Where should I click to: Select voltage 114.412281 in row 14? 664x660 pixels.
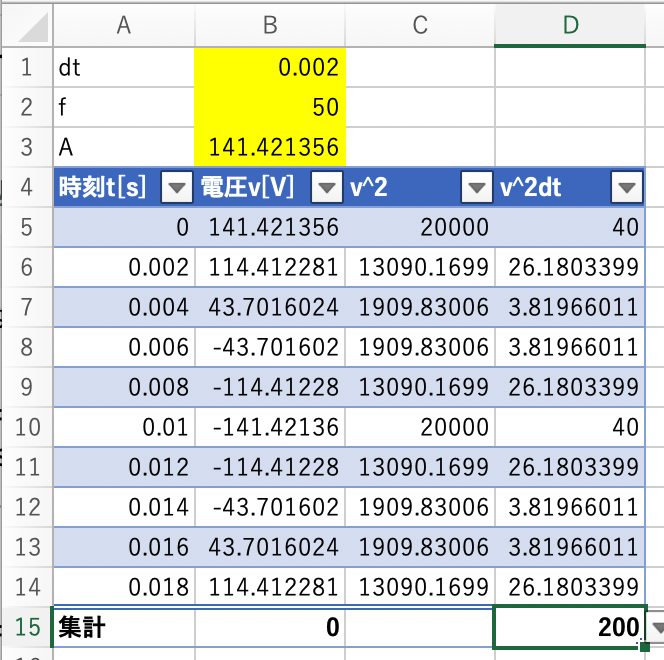point(270,587)
